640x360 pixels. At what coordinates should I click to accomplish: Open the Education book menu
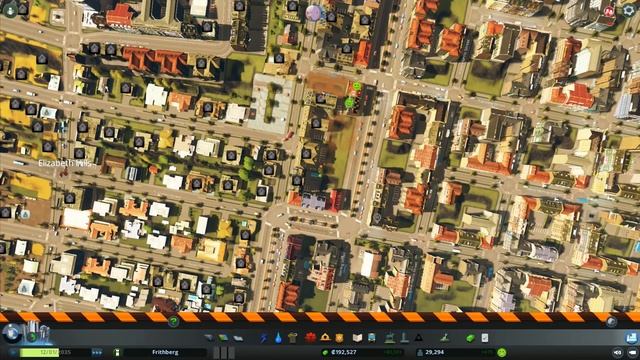[357, 338]
